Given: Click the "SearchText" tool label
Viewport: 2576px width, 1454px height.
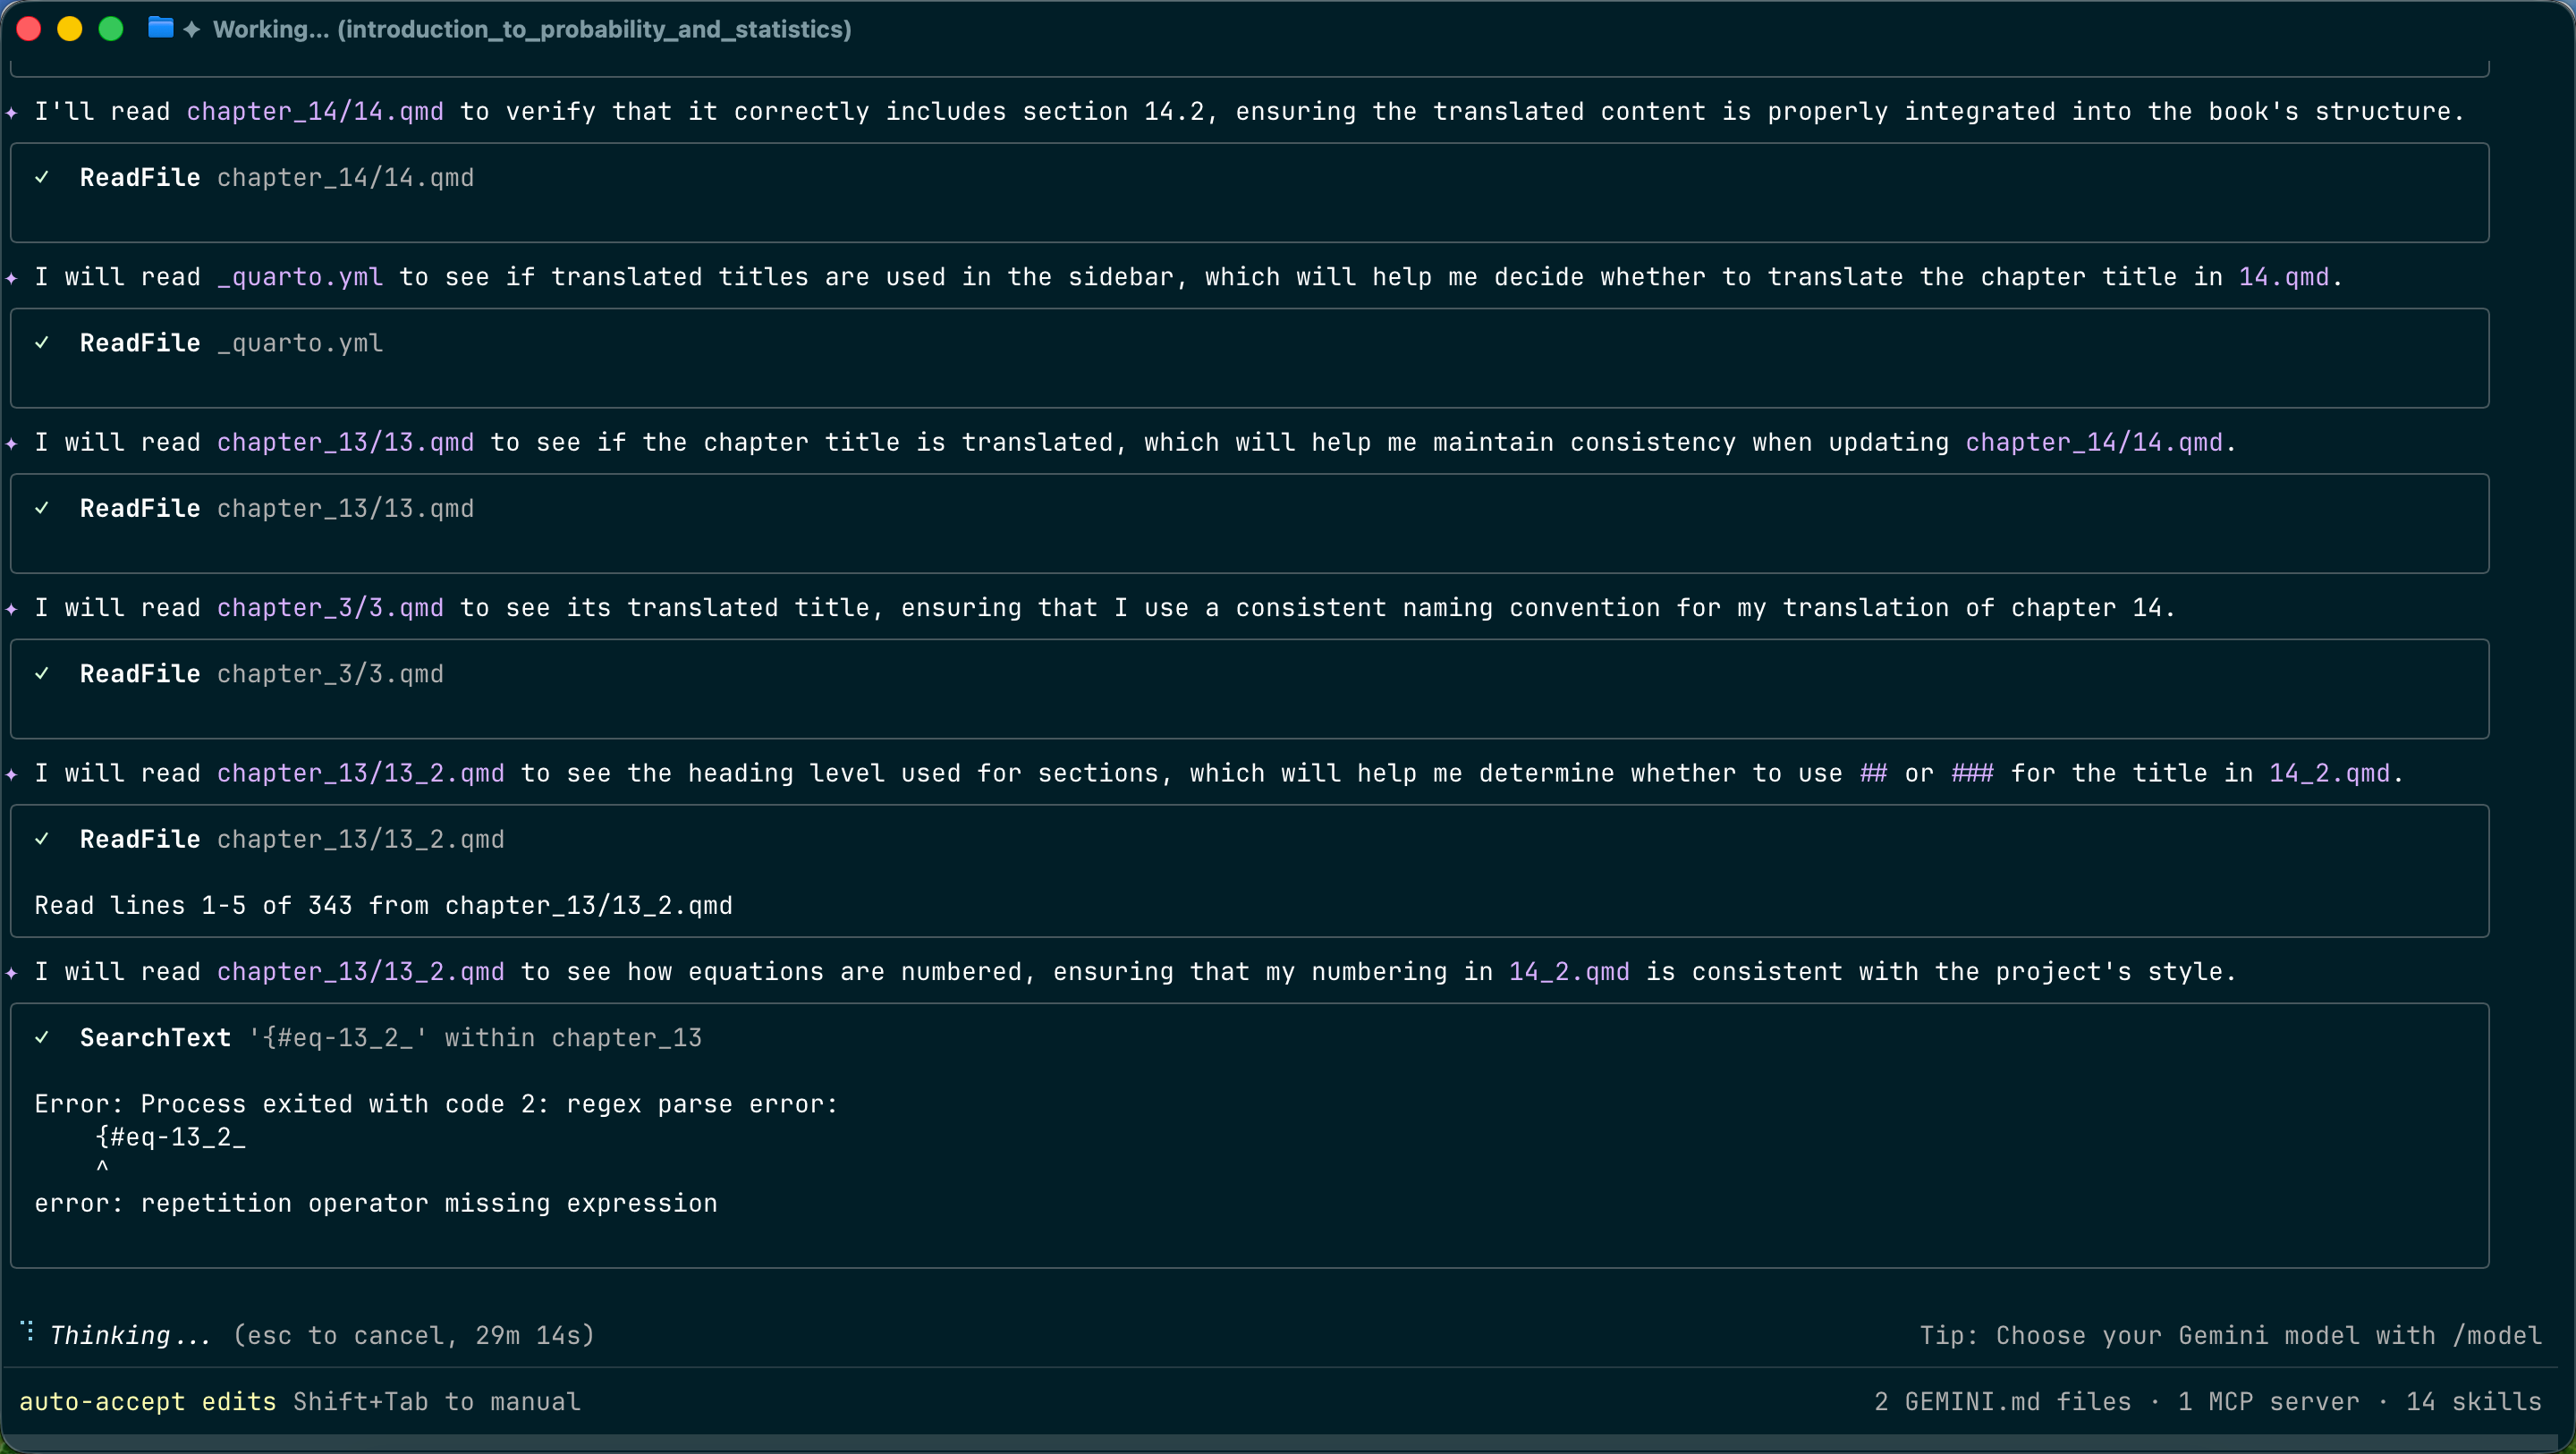Looking at the screenshot, I should coord(155,1038).
